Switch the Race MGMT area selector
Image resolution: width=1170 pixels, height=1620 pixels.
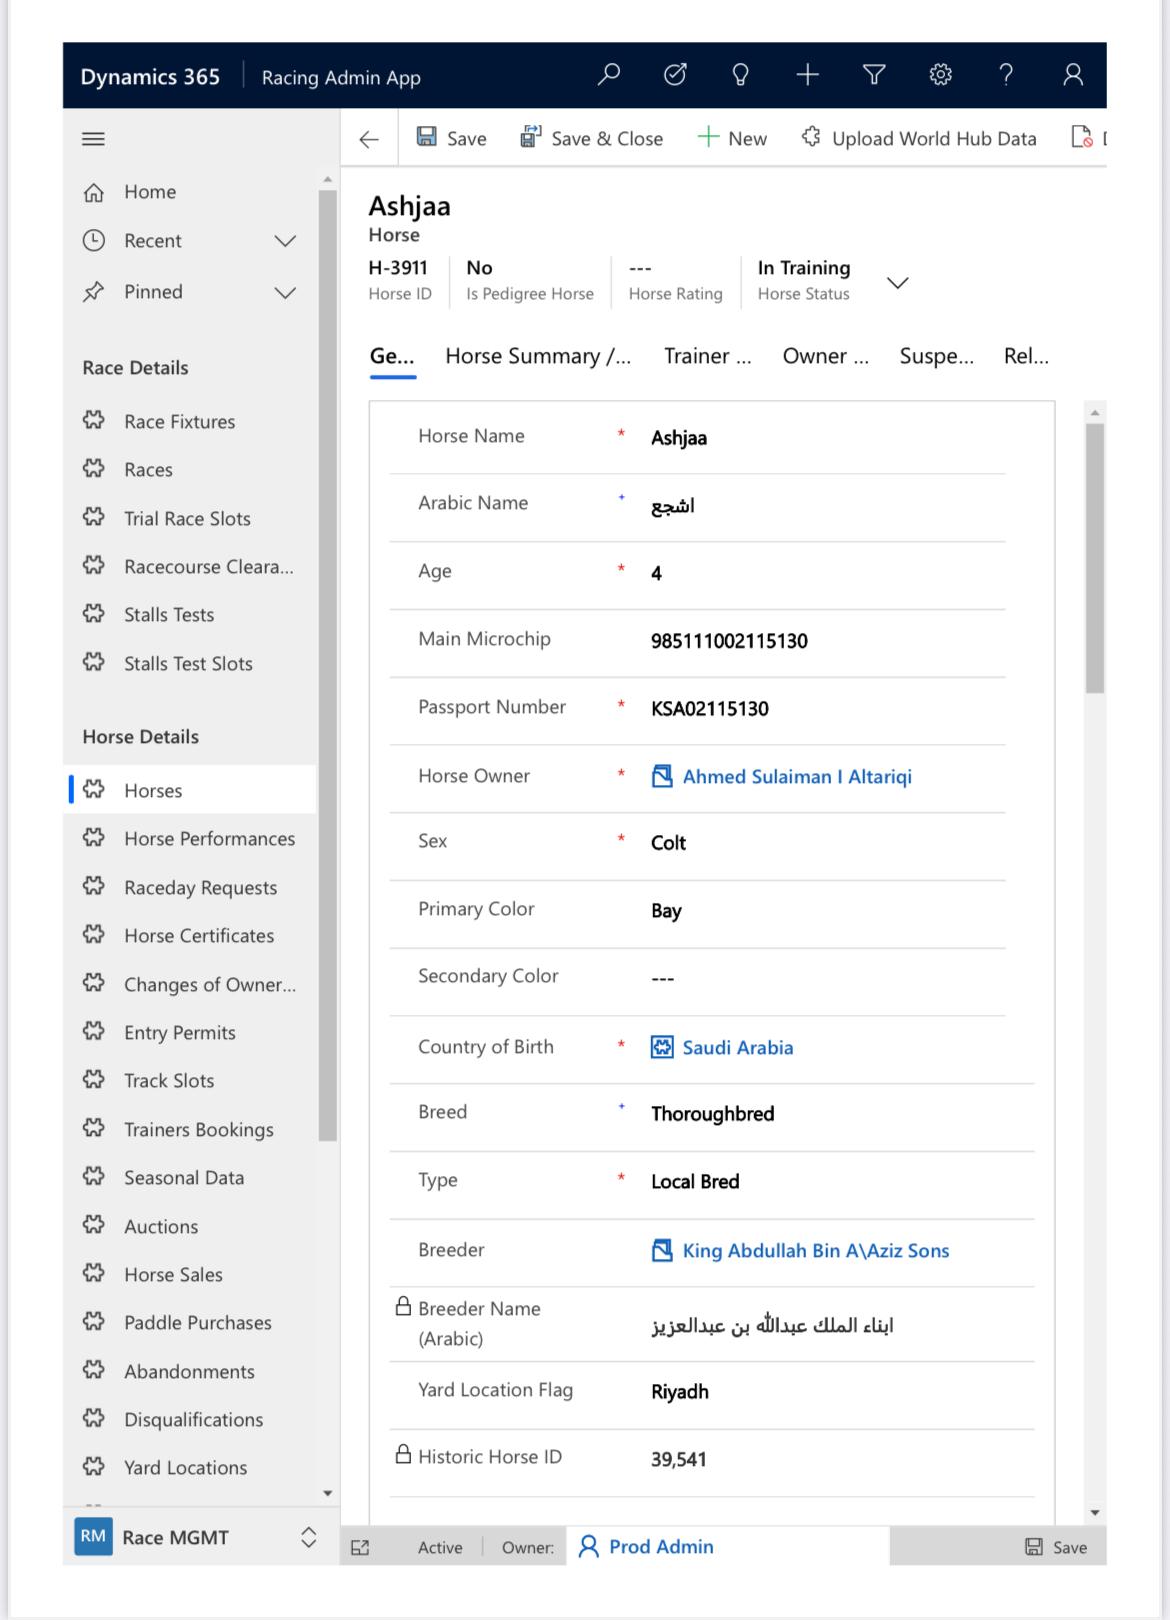[x=308, y=1537]
